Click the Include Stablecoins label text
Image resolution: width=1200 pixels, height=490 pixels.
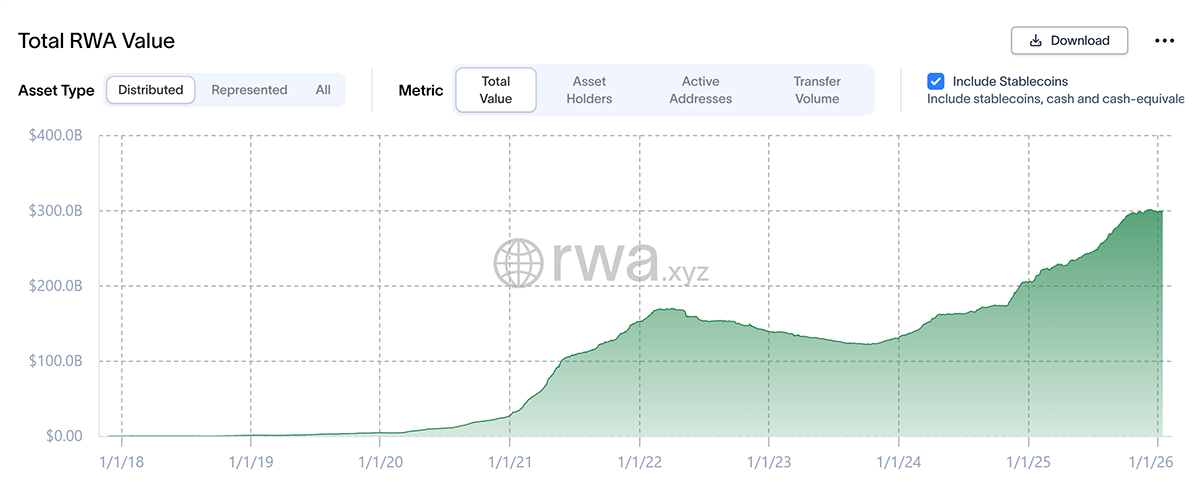pyautogui.click(x=1010, y=81)
